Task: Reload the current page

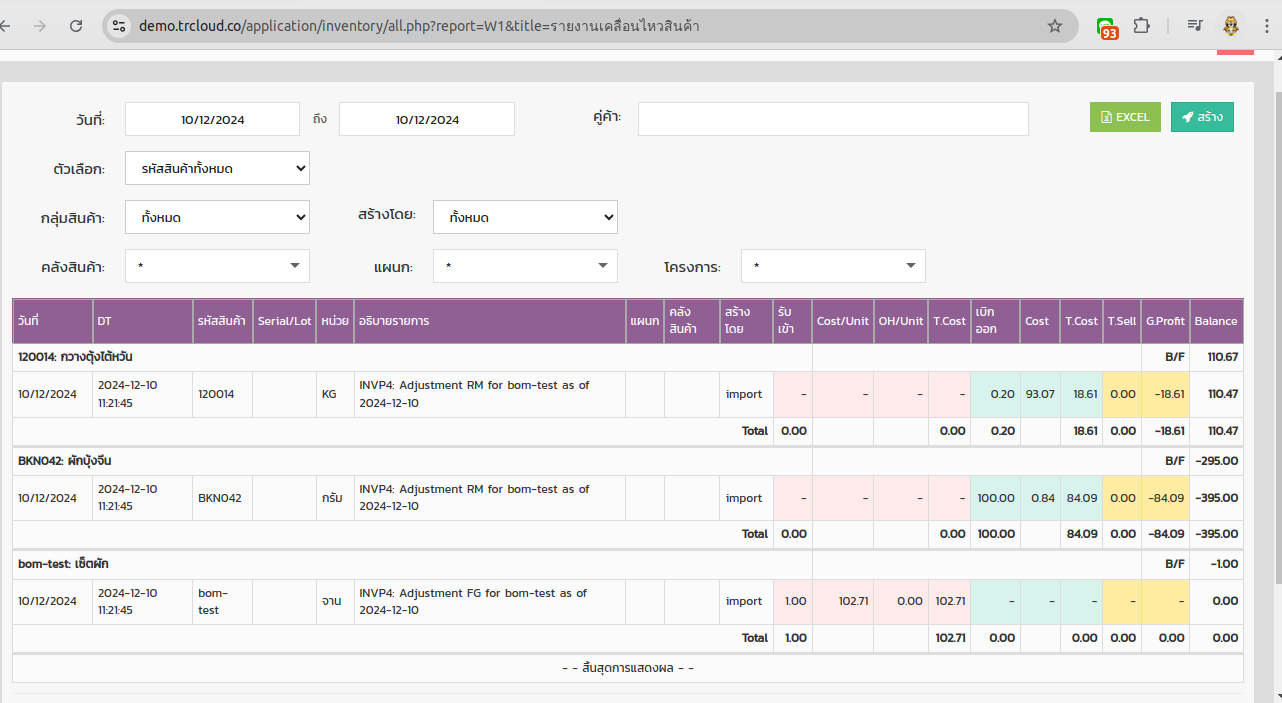Action: tap(76, 26)
